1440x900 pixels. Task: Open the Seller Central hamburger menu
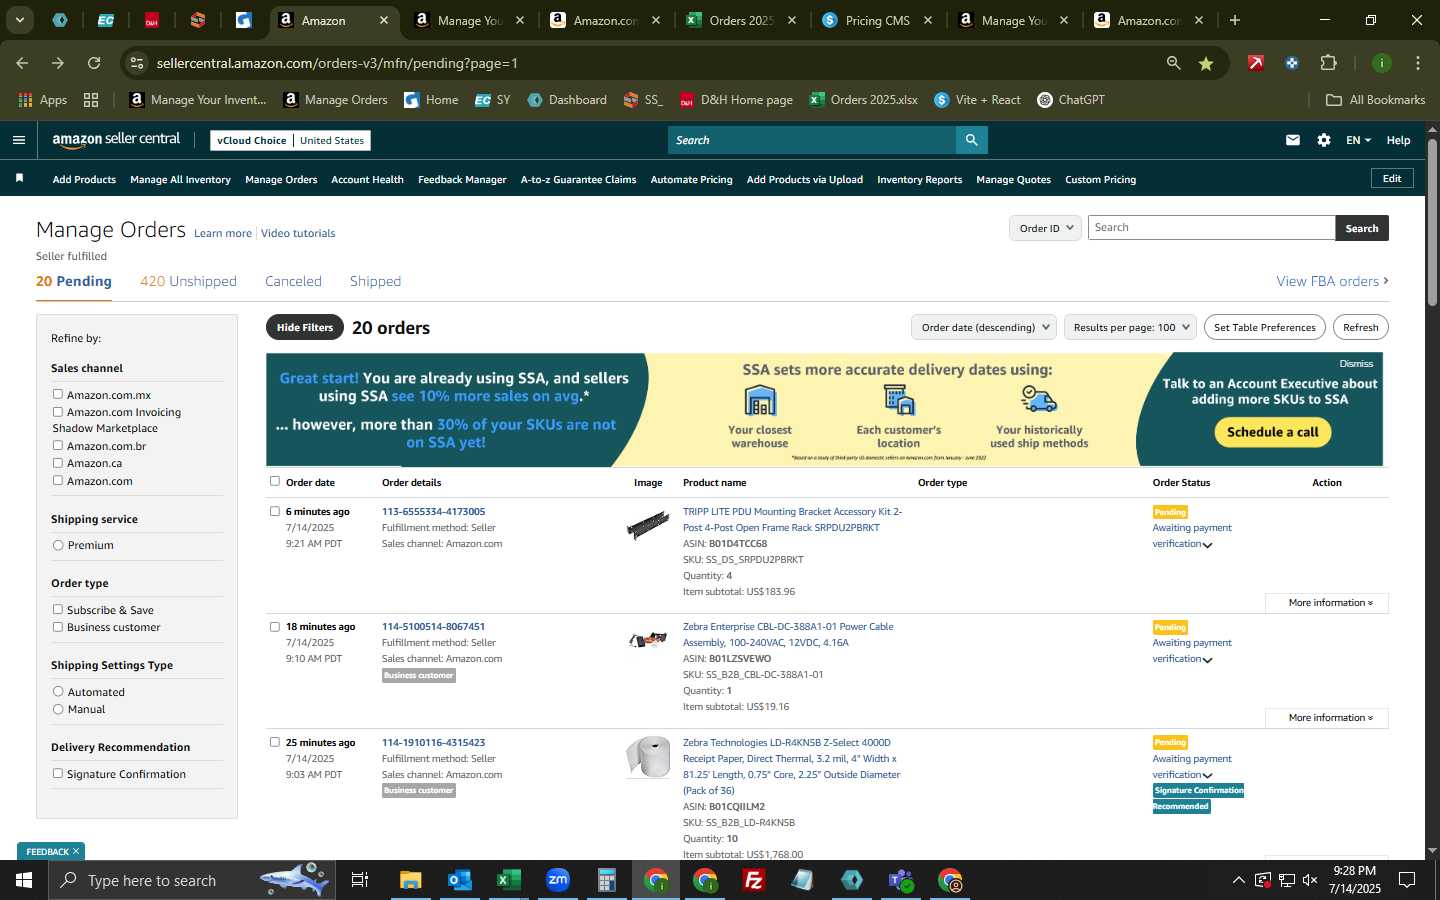(x=18, y=140)
